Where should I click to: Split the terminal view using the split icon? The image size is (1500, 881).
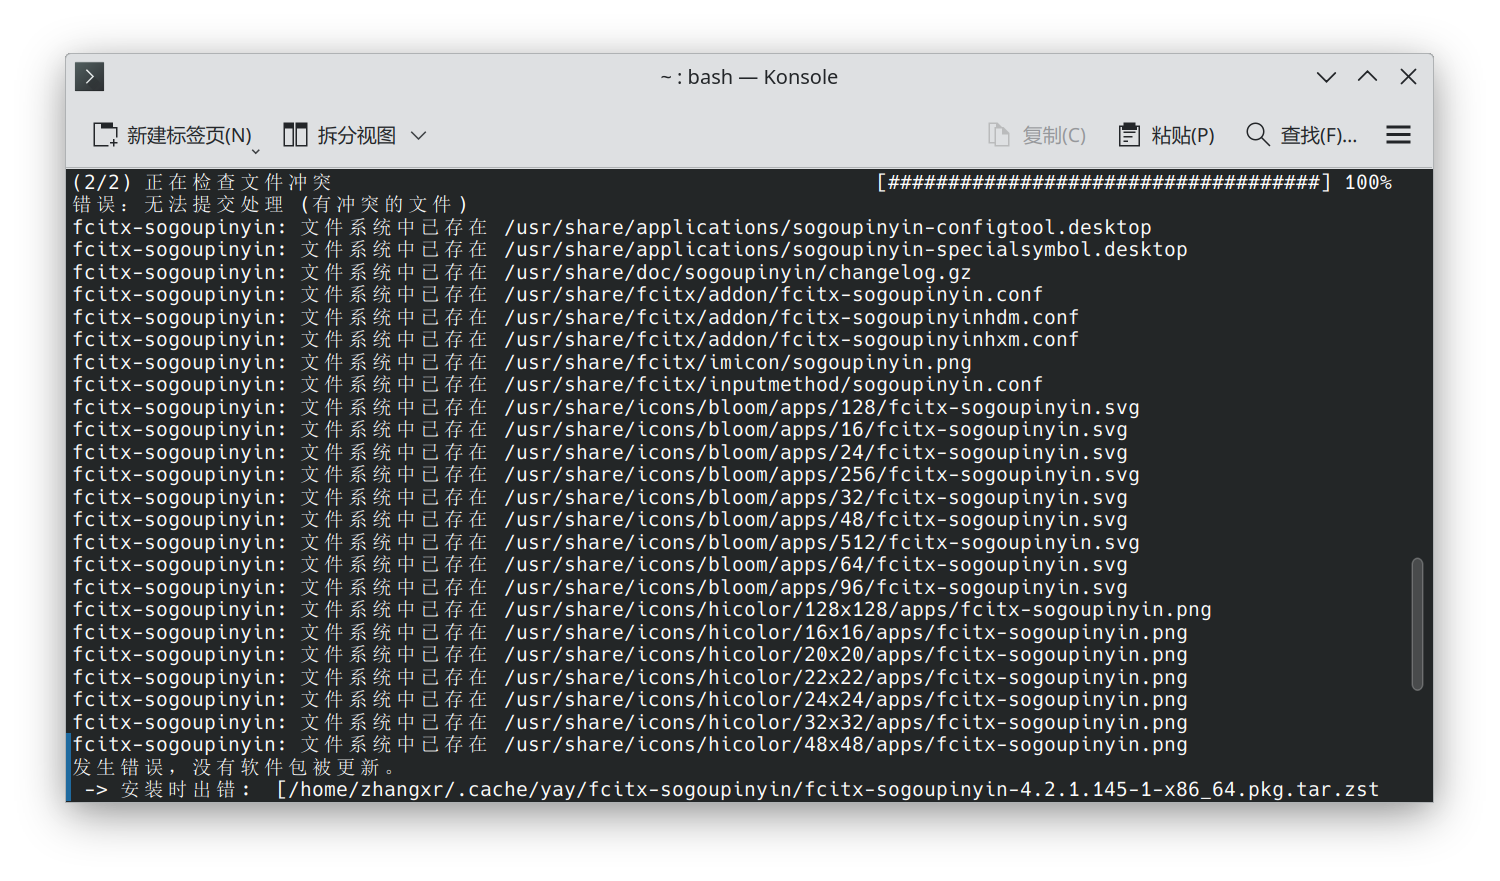click(x=296, y=134)
